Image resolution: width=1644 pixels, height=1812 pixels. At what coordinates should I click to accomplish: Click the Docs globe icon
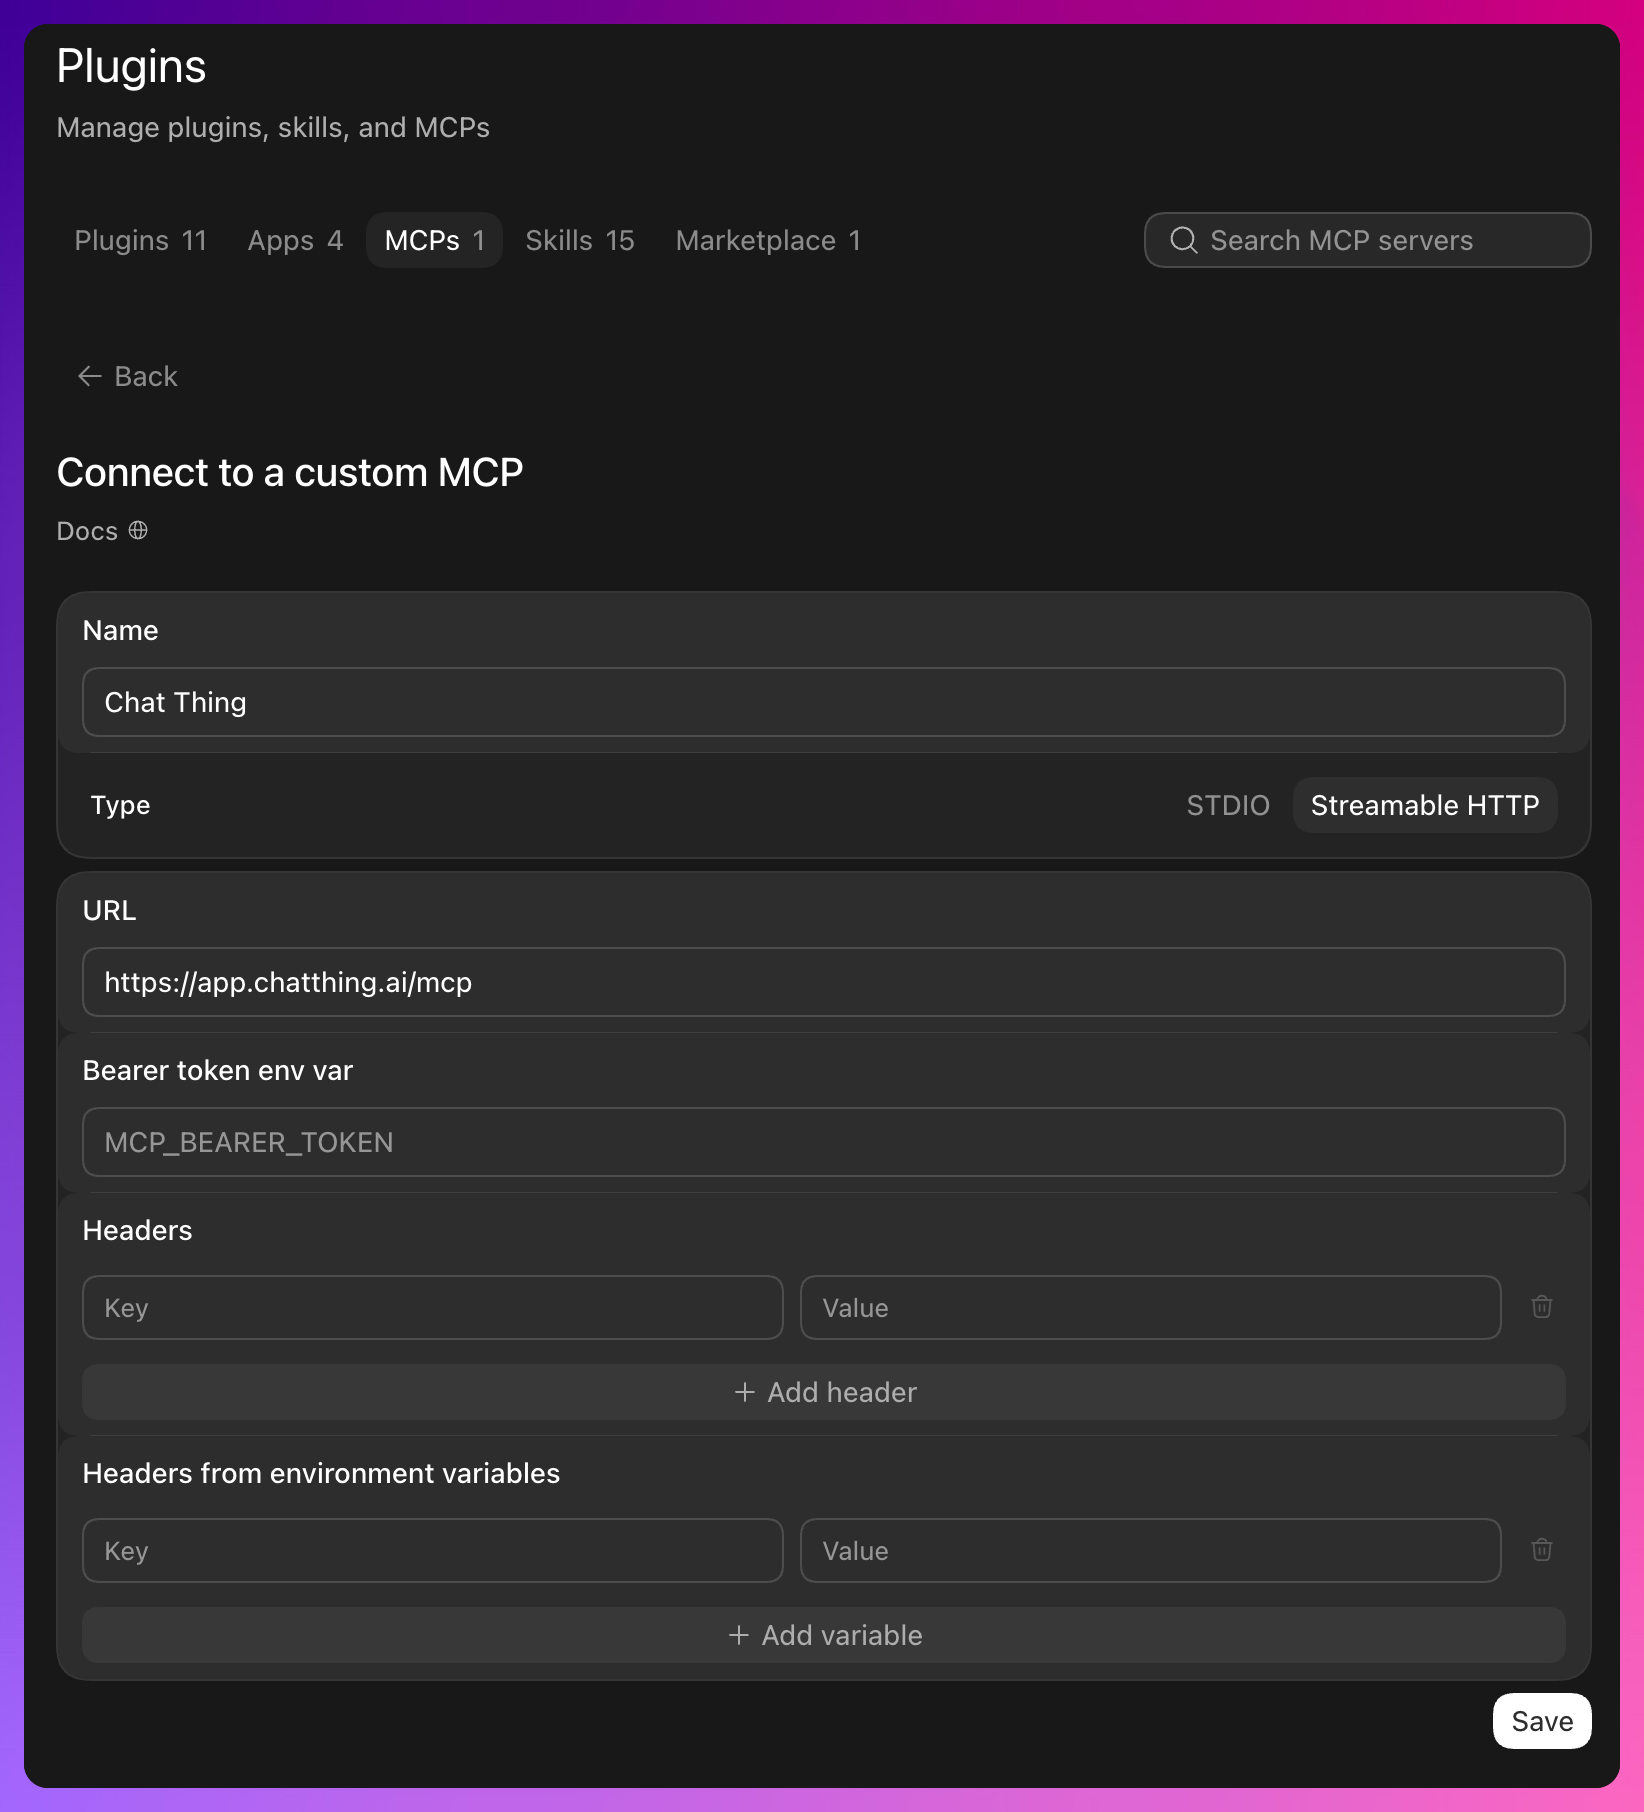138,530
